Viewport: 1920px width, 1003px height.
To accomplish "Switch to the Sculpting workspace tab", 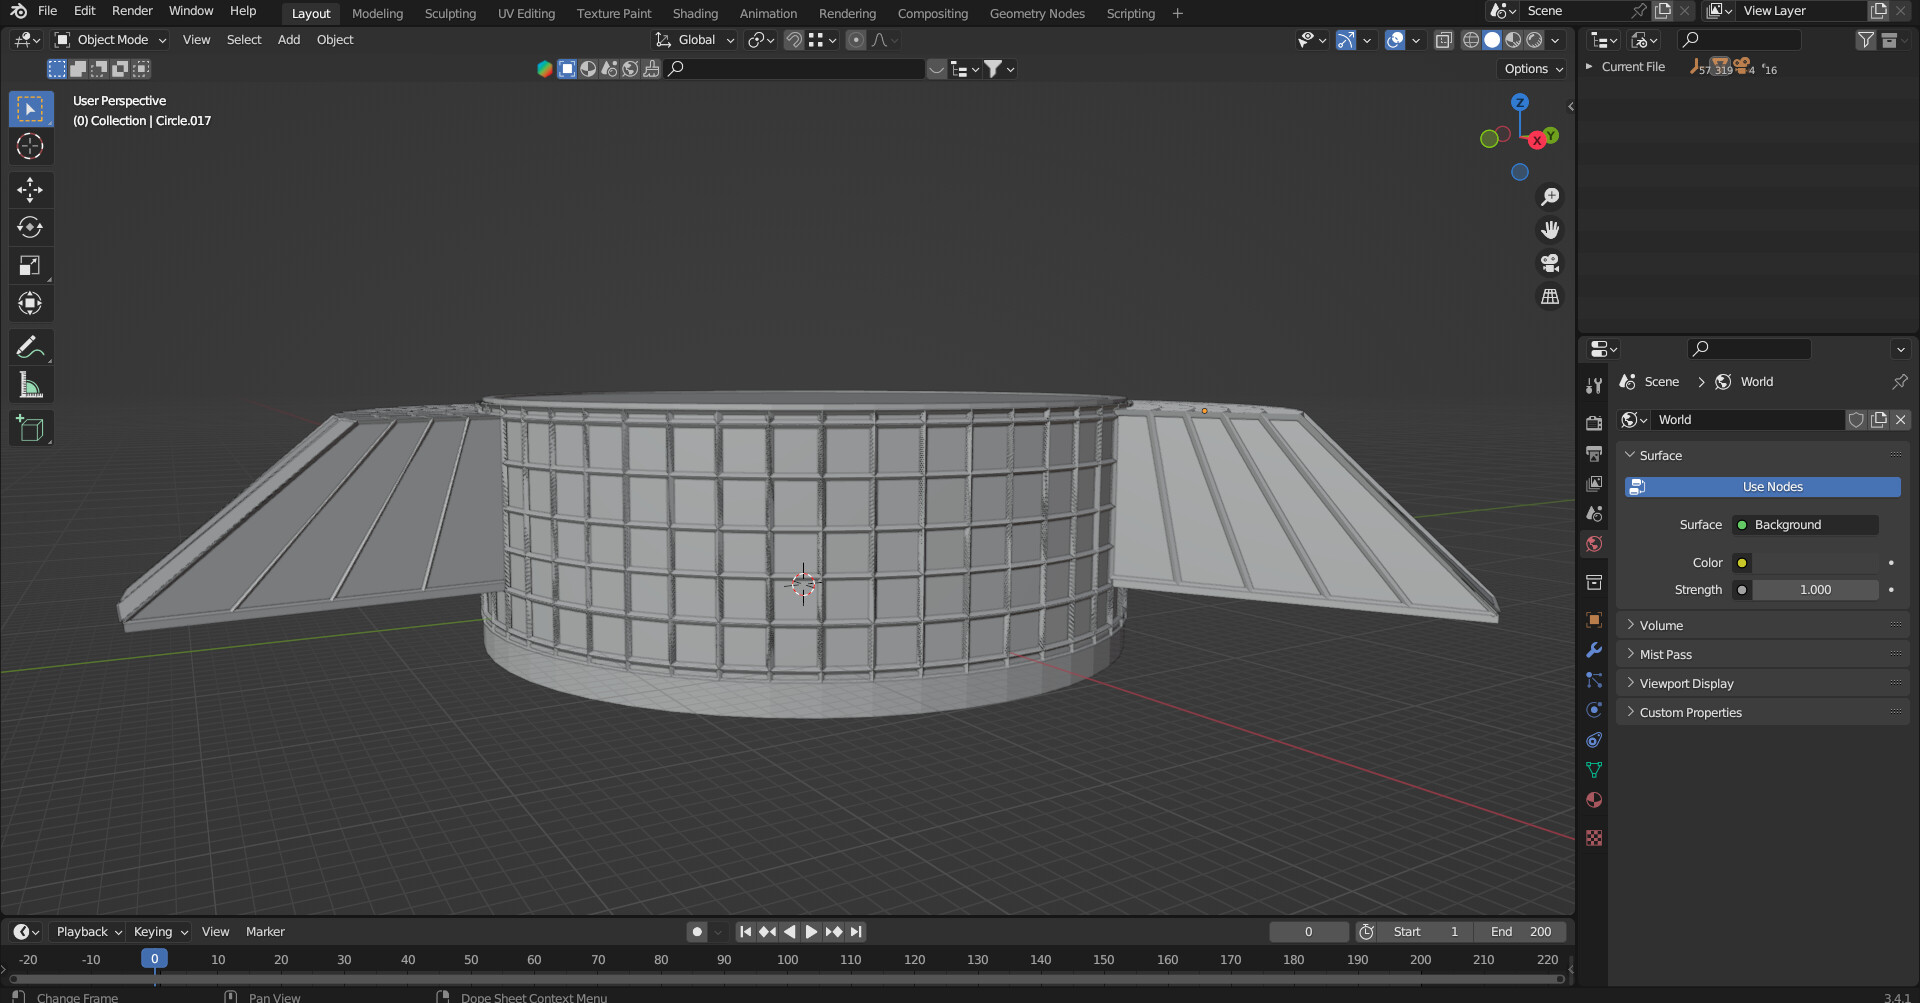I will 450,13.
